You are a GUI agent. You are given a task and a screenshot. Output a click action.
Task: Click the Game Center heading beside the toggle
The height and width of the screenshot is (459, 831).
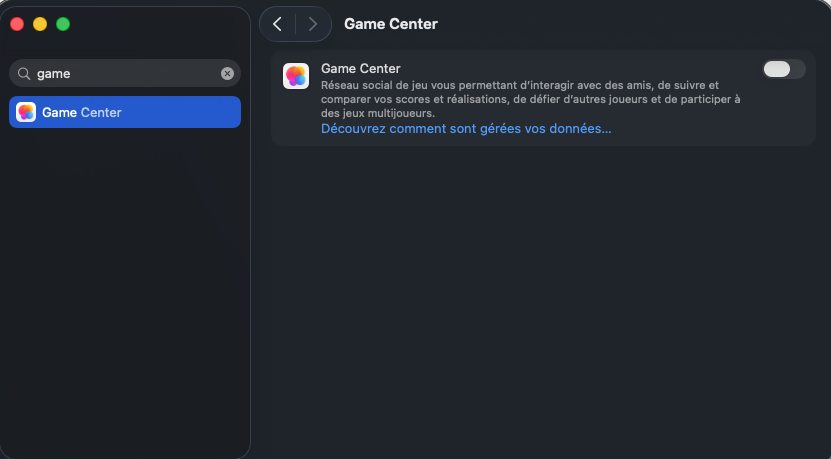[360, 69]
